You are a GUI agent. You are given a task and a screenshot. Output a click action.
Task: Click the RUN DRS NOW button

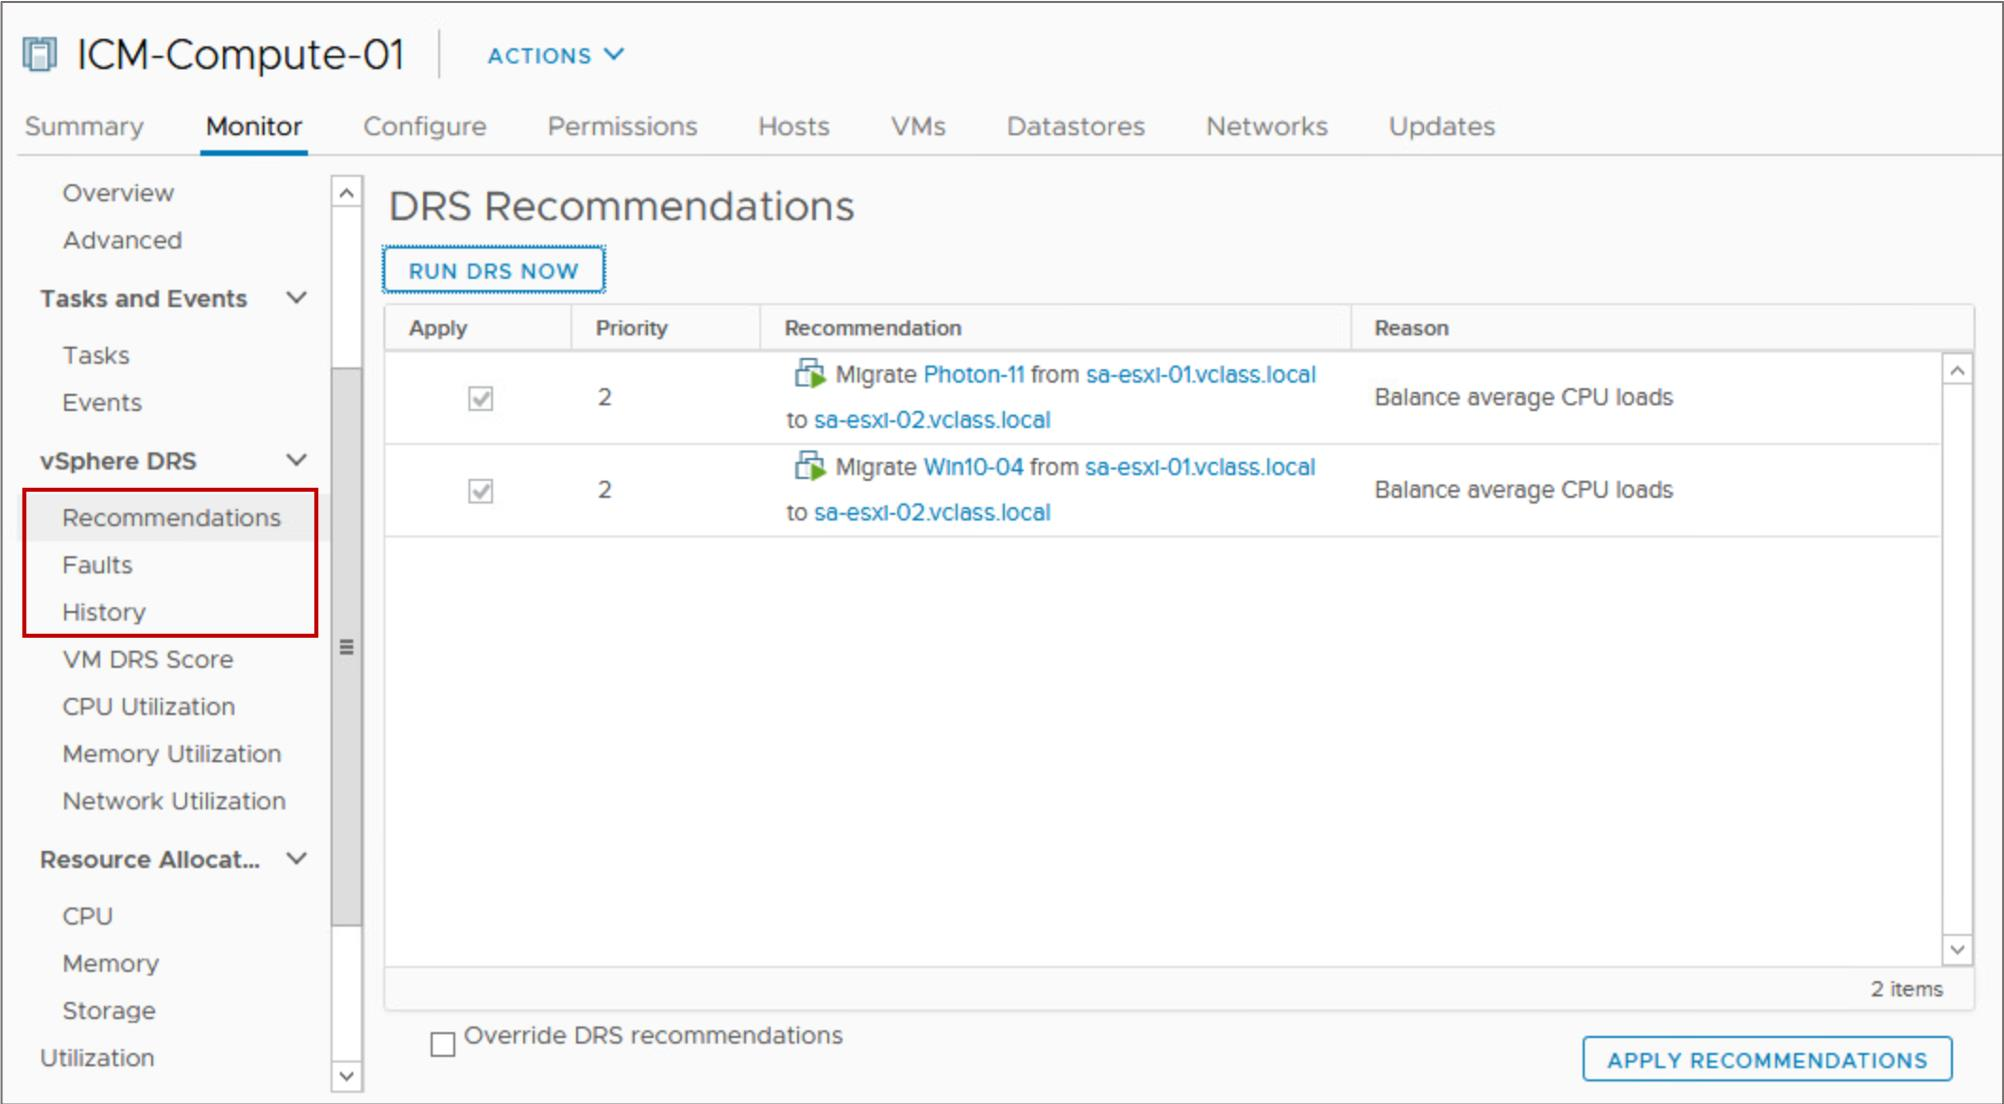click(x=494, y=270)
